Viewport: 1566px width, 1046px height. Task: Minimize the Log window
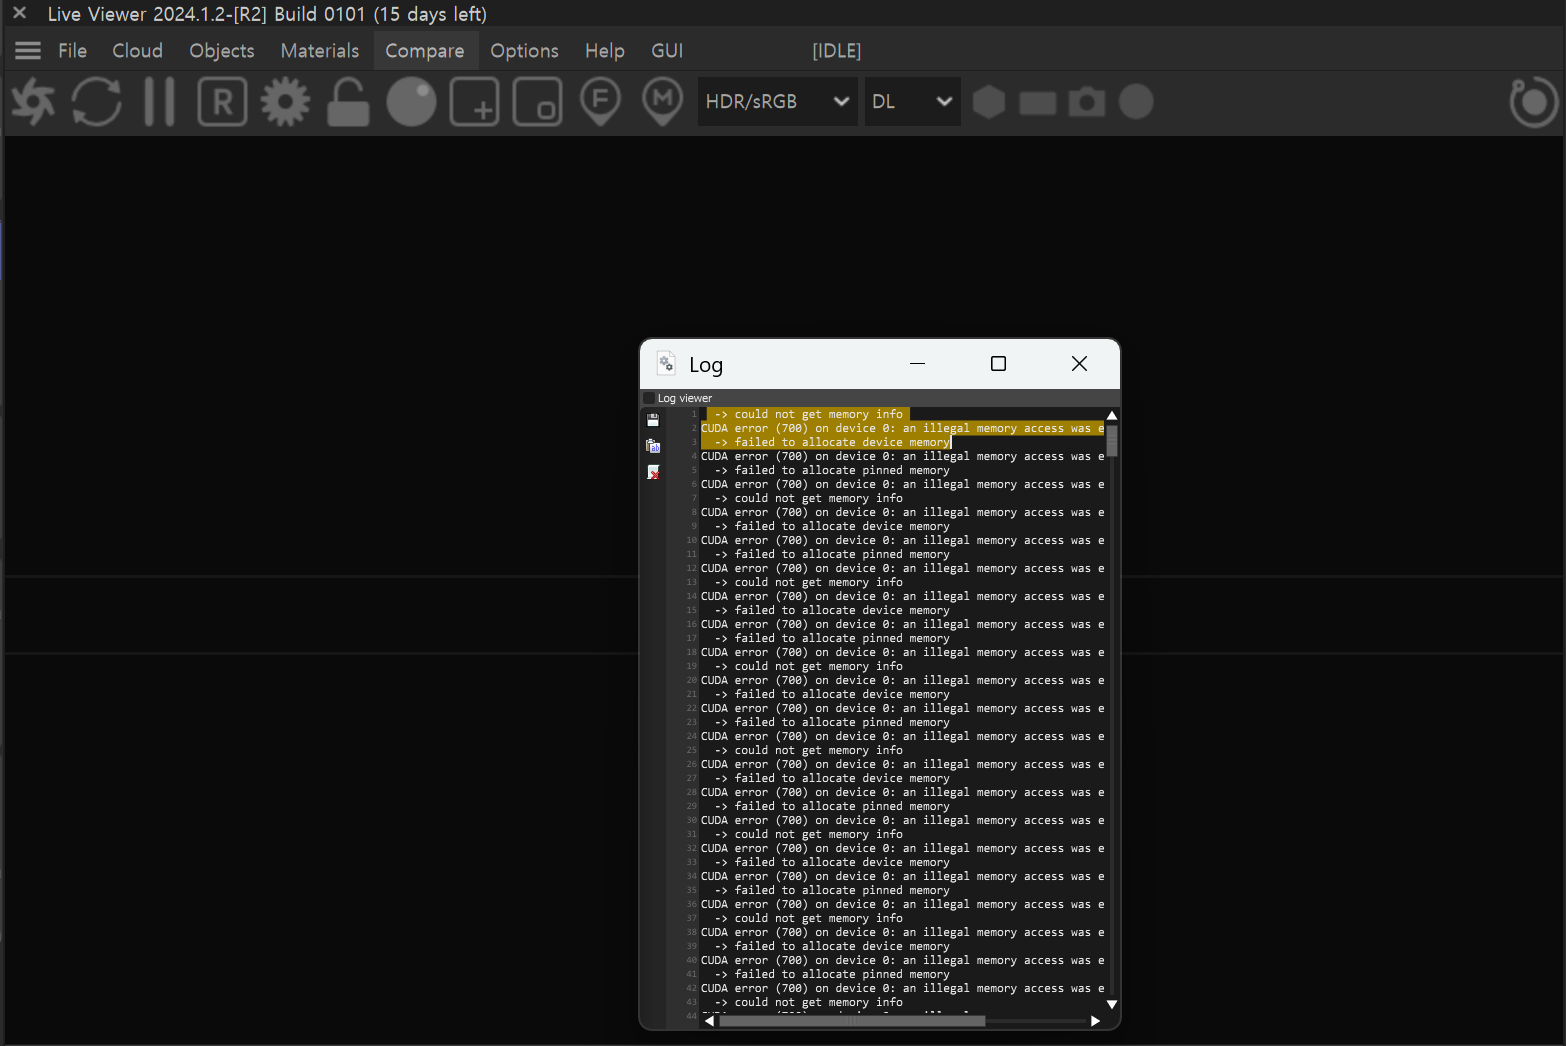[x=918, y=364]
